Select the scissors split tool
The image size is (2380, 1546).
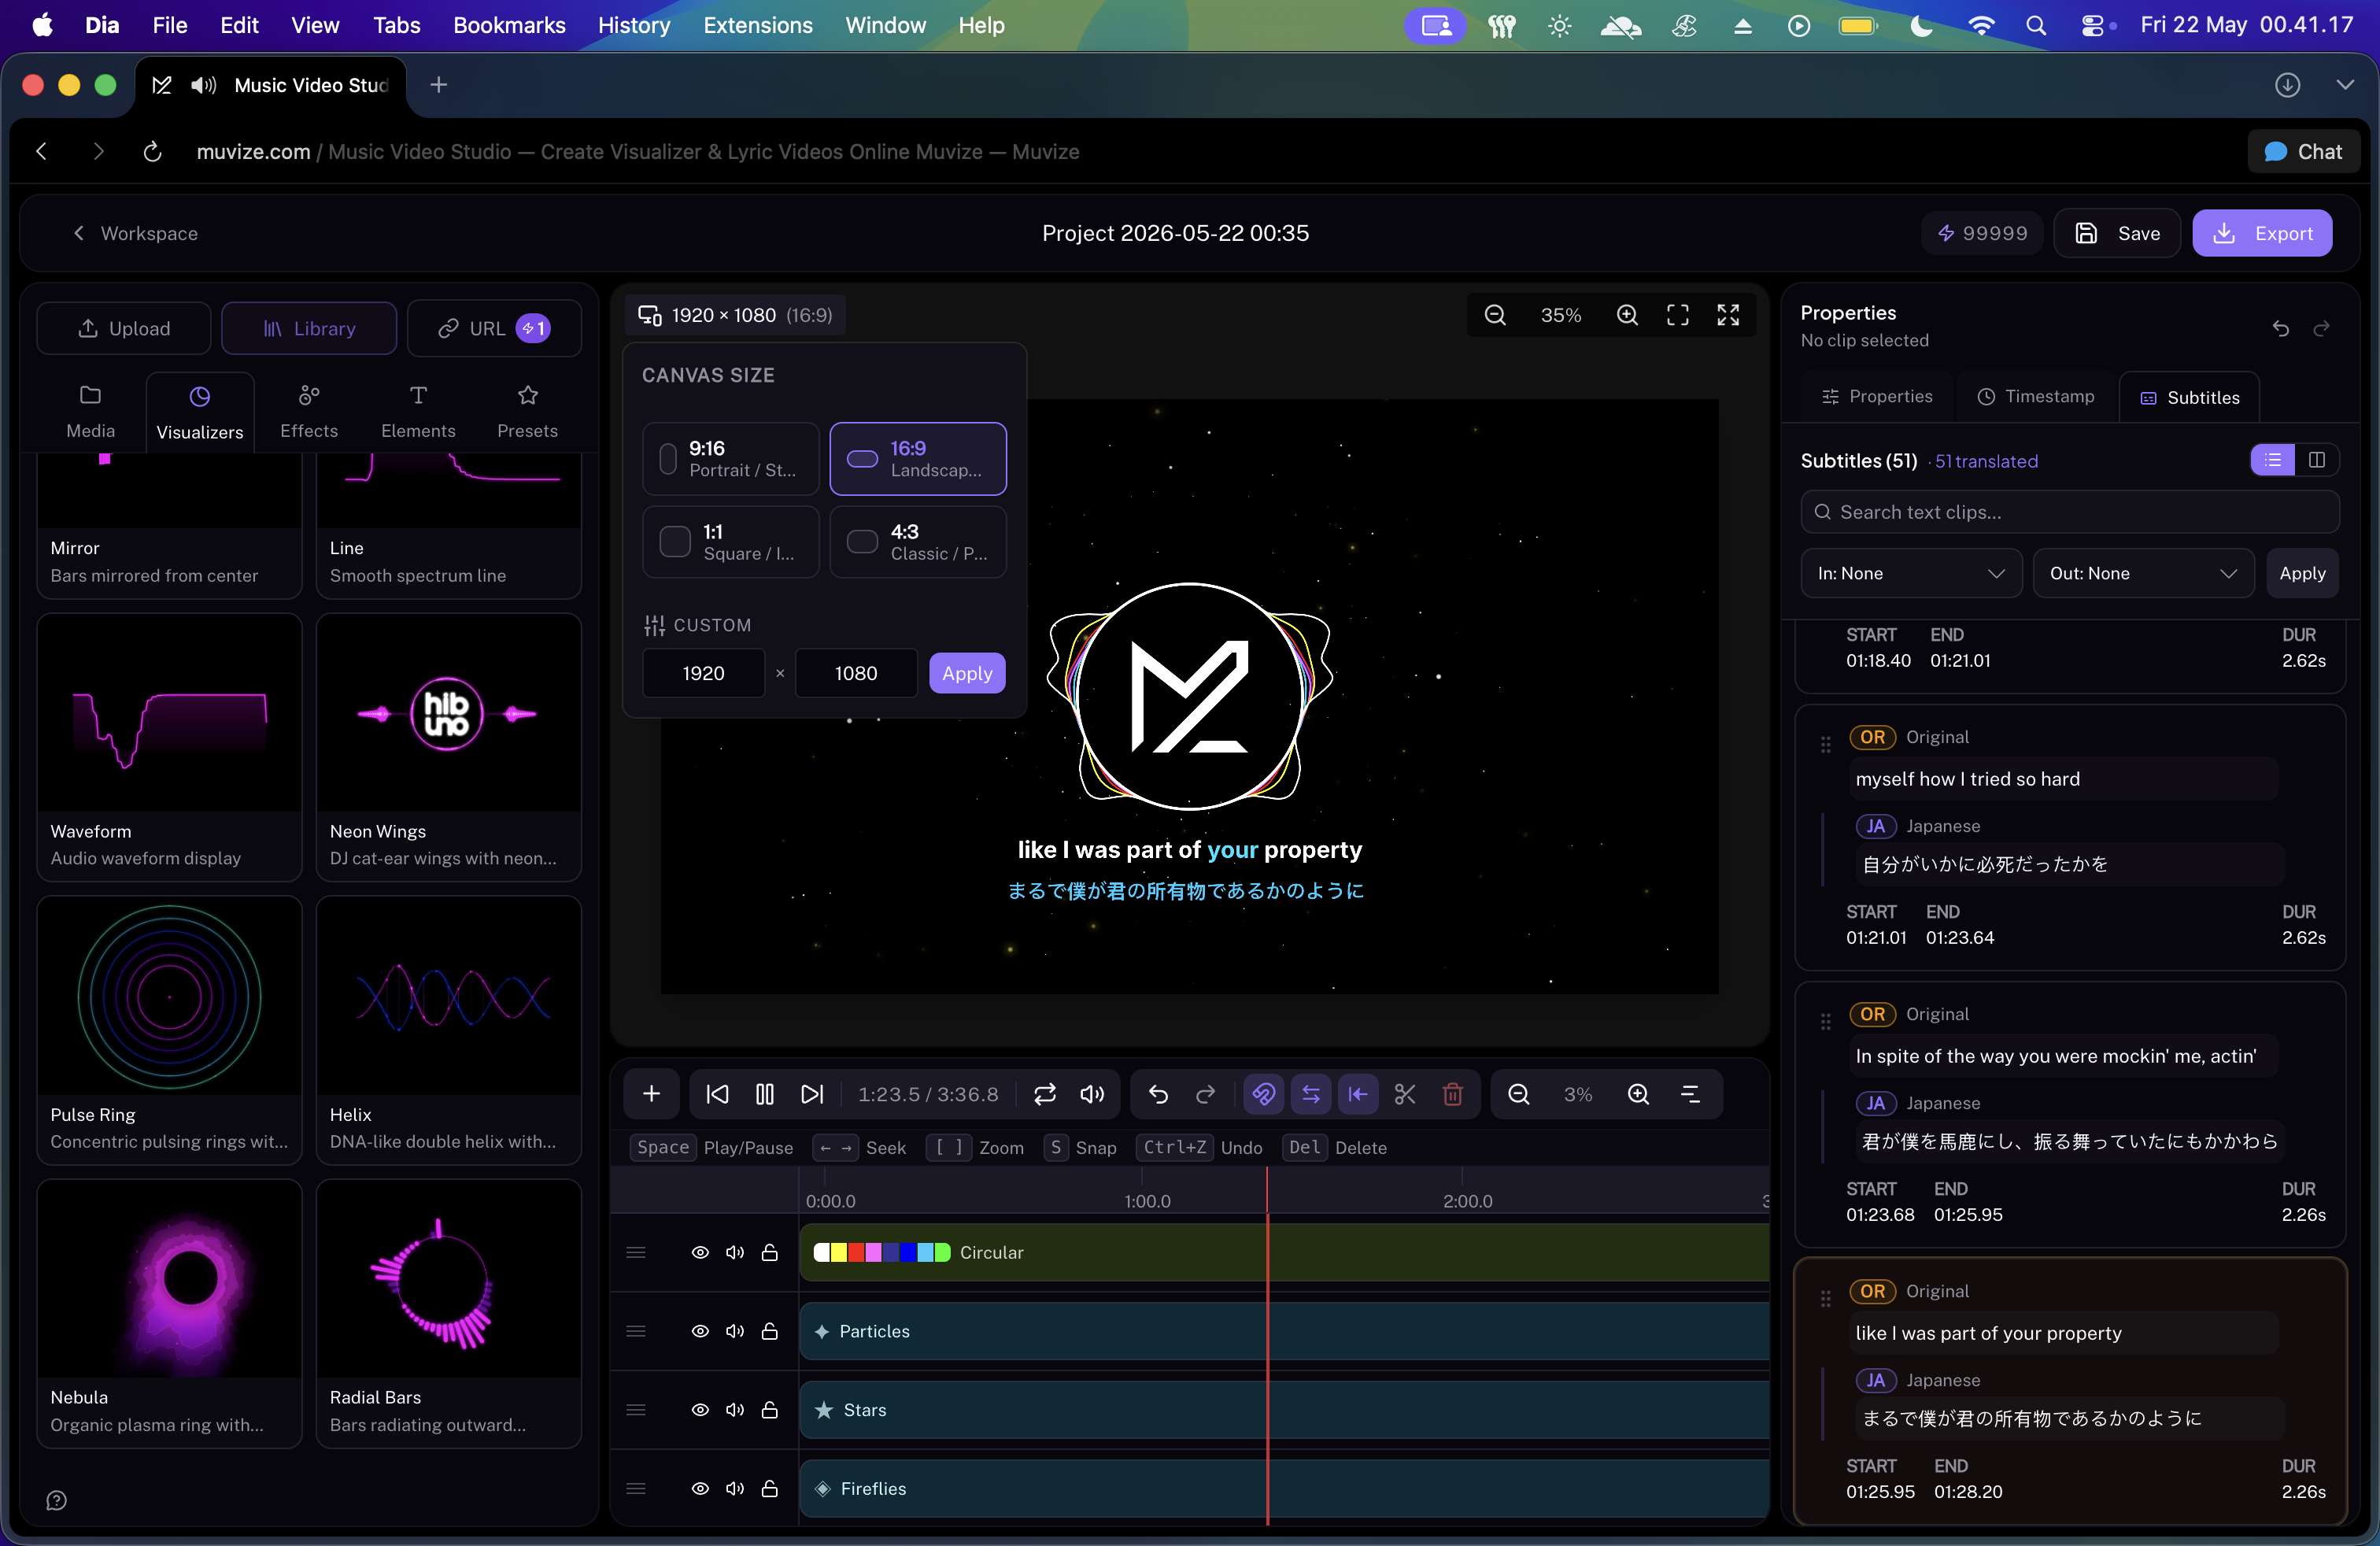click(x=1405, y=1094)
